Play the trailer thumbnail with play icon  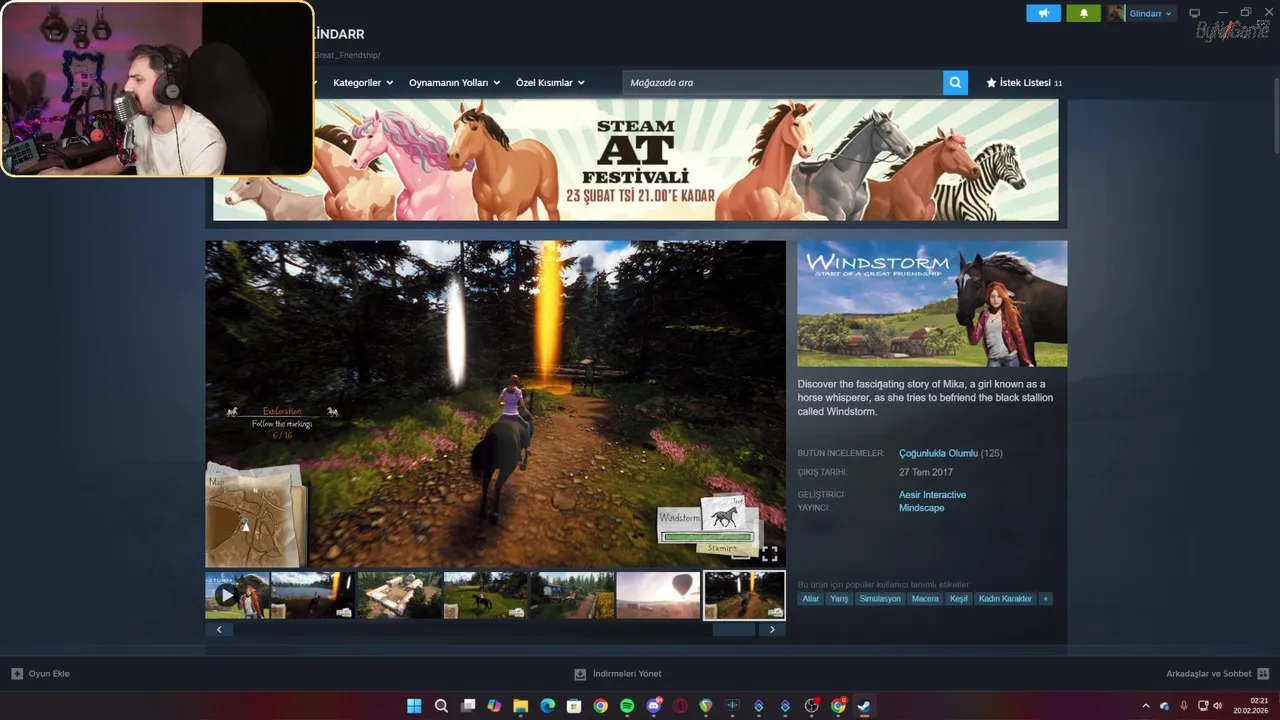237,595
